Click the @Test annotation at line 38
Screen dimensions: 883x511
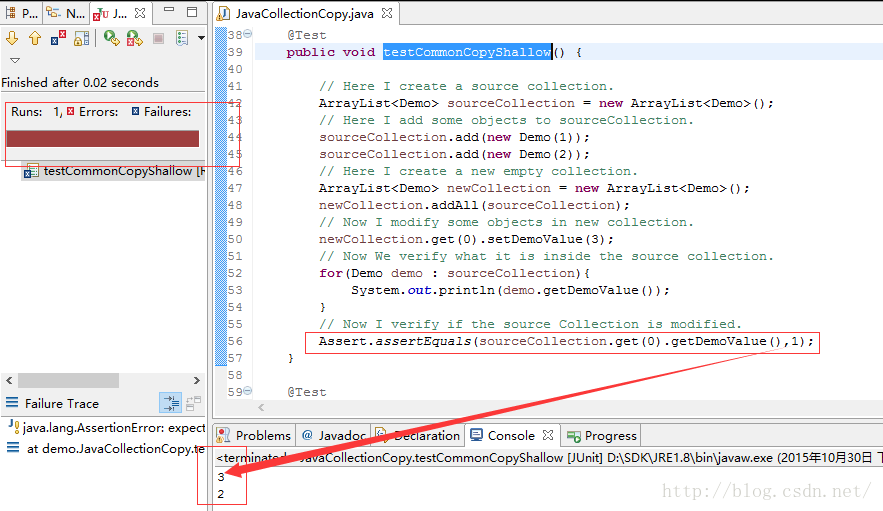[306, 35]
